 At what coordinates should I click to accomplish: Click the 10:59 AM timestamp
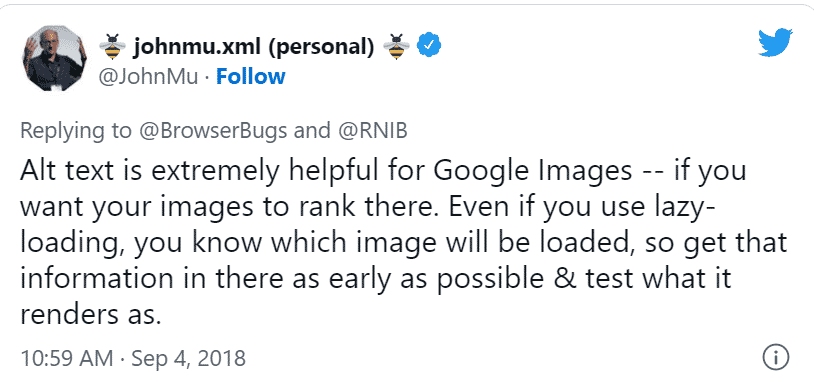[66, 358]
